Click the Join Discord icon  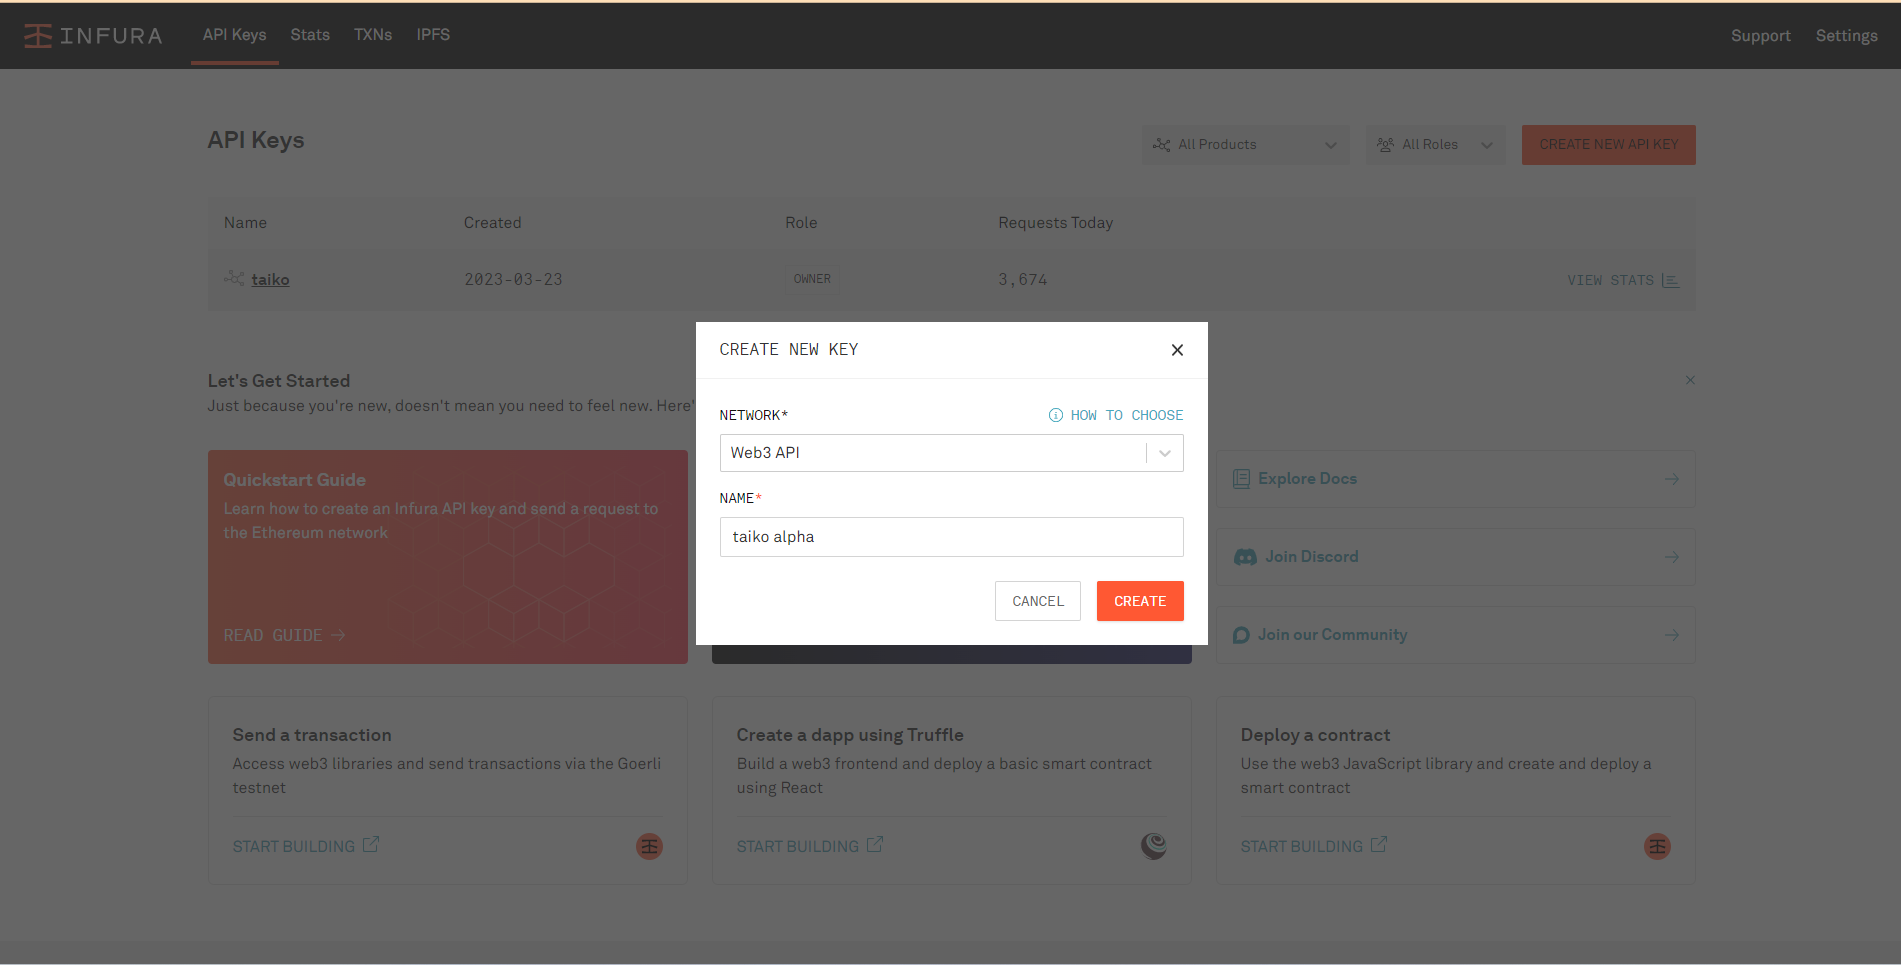click(x=1245, y=557)
